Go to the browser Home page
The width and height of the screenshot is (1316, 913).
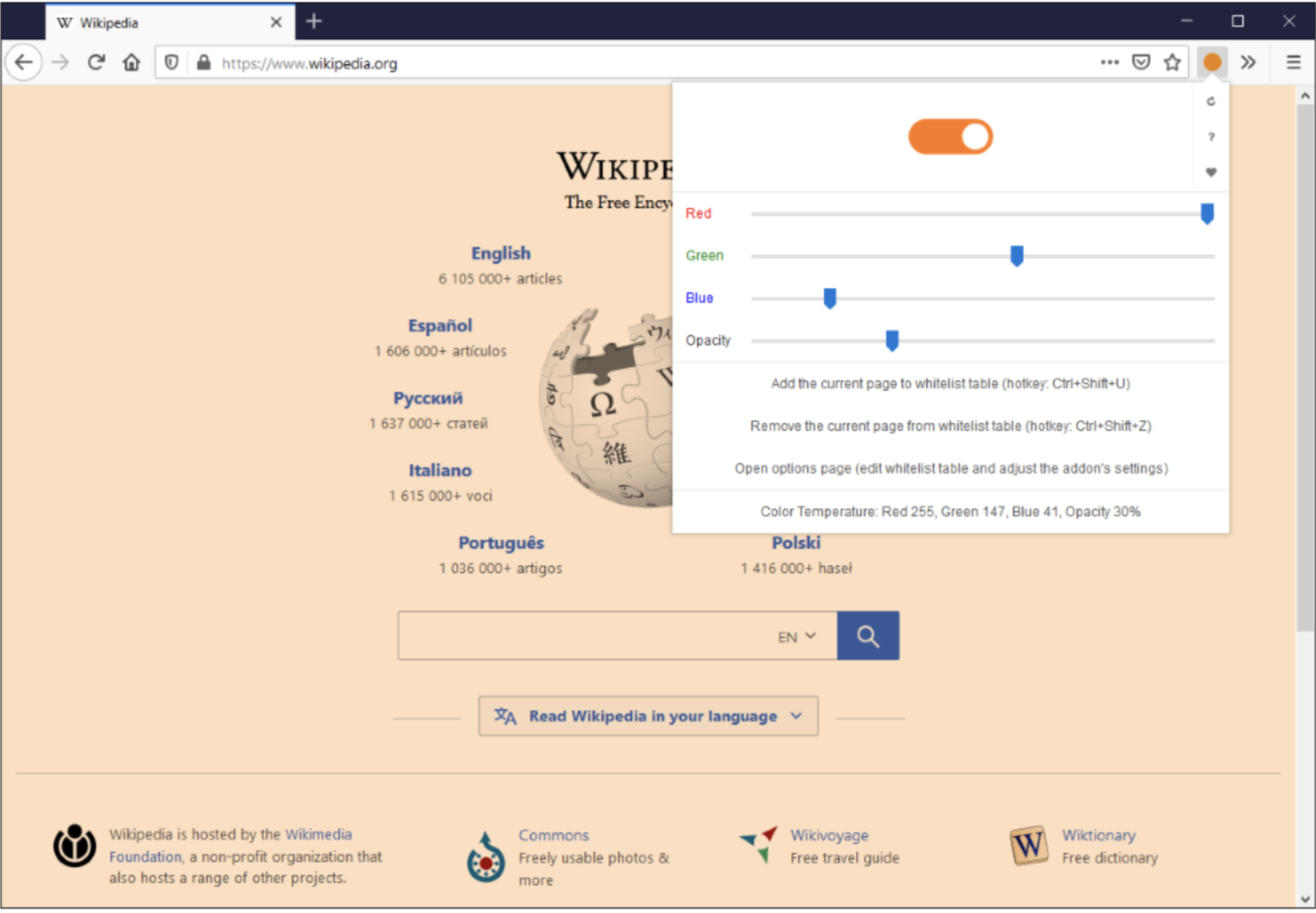(131, 62)
